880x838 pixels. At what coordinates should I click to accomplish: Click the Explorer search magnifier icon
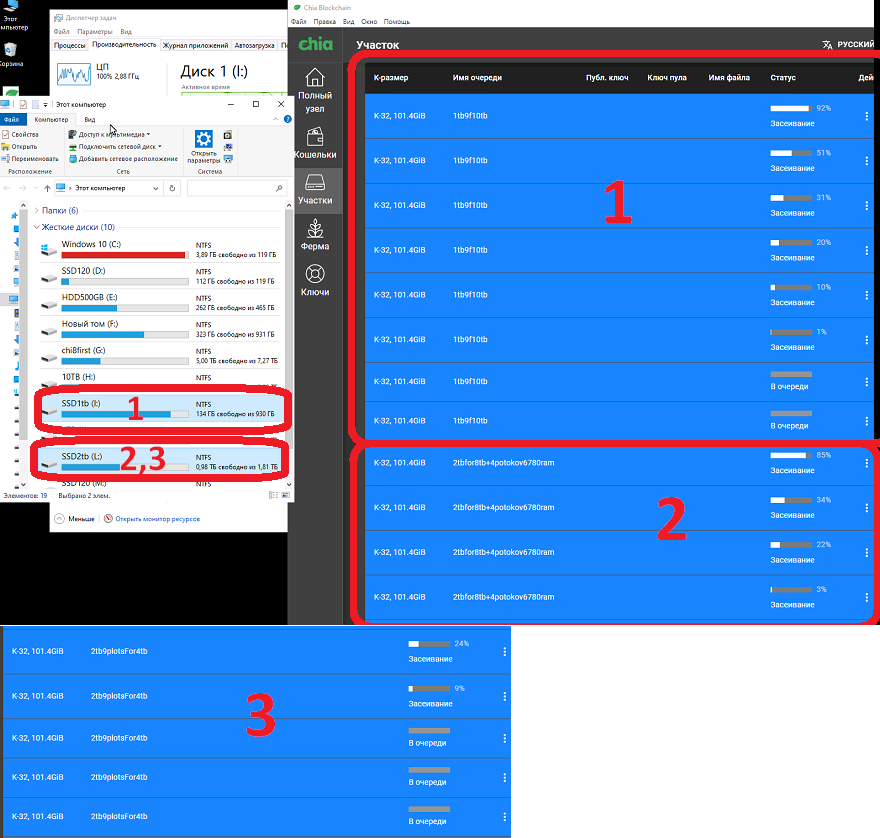pos(279,188)
